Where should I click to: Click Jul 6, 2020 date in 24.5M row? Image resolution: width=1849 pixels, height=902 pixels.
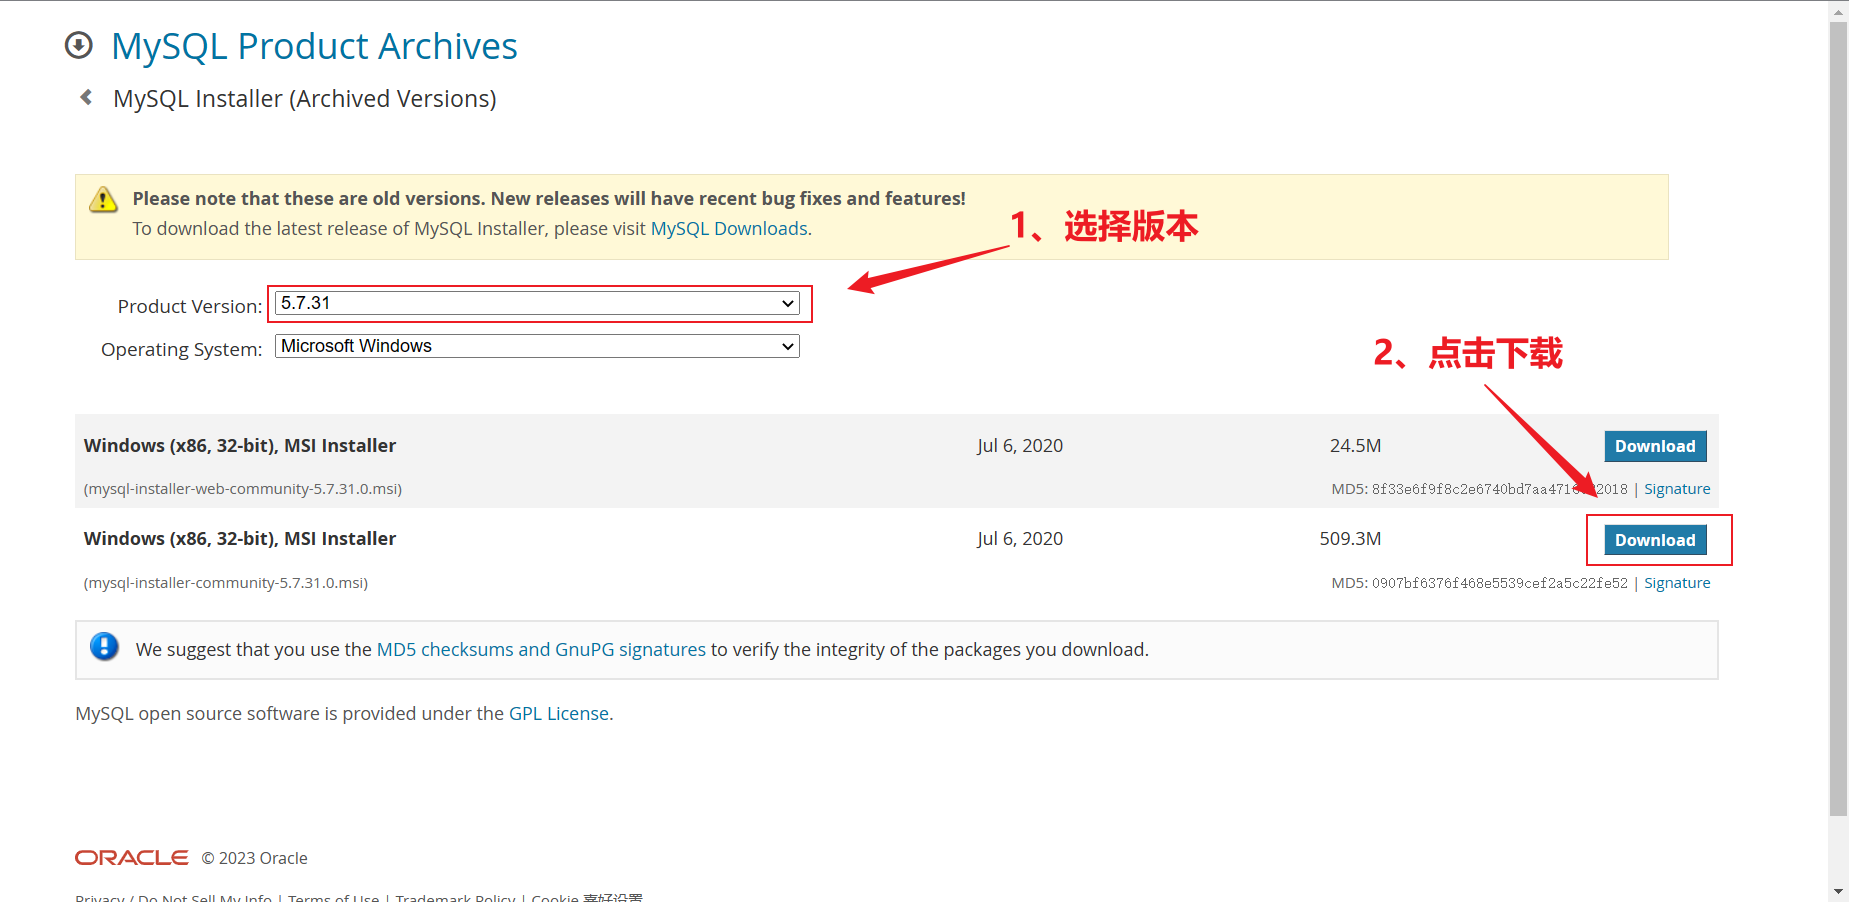click(1020, 446)
